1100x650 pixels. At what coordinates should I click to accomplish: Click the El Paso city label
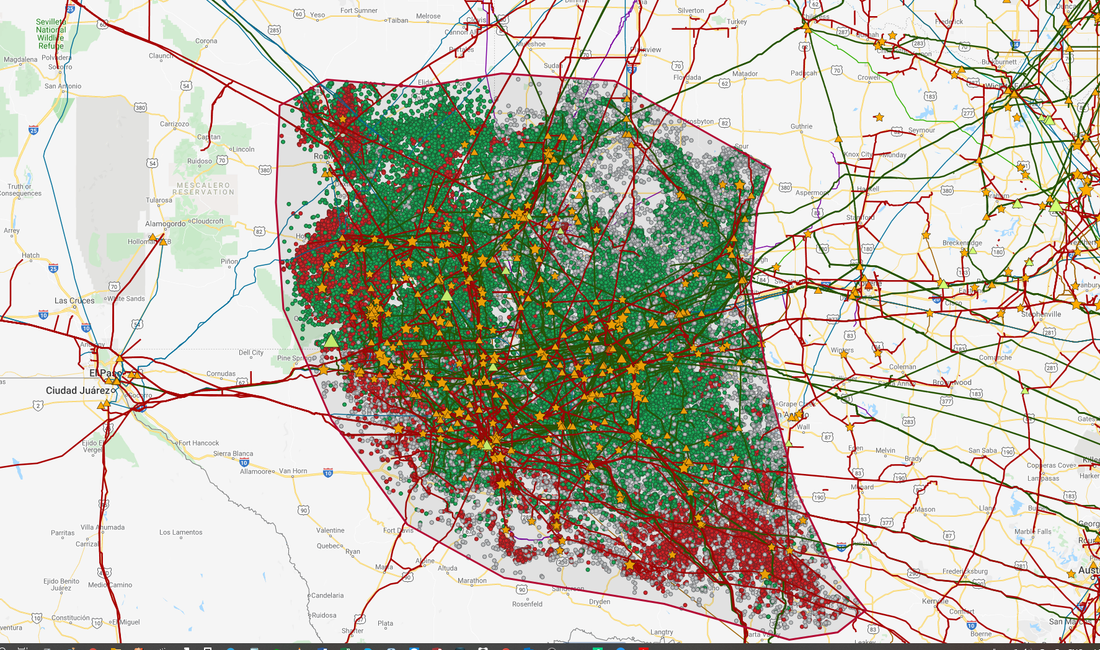point(102,372)
